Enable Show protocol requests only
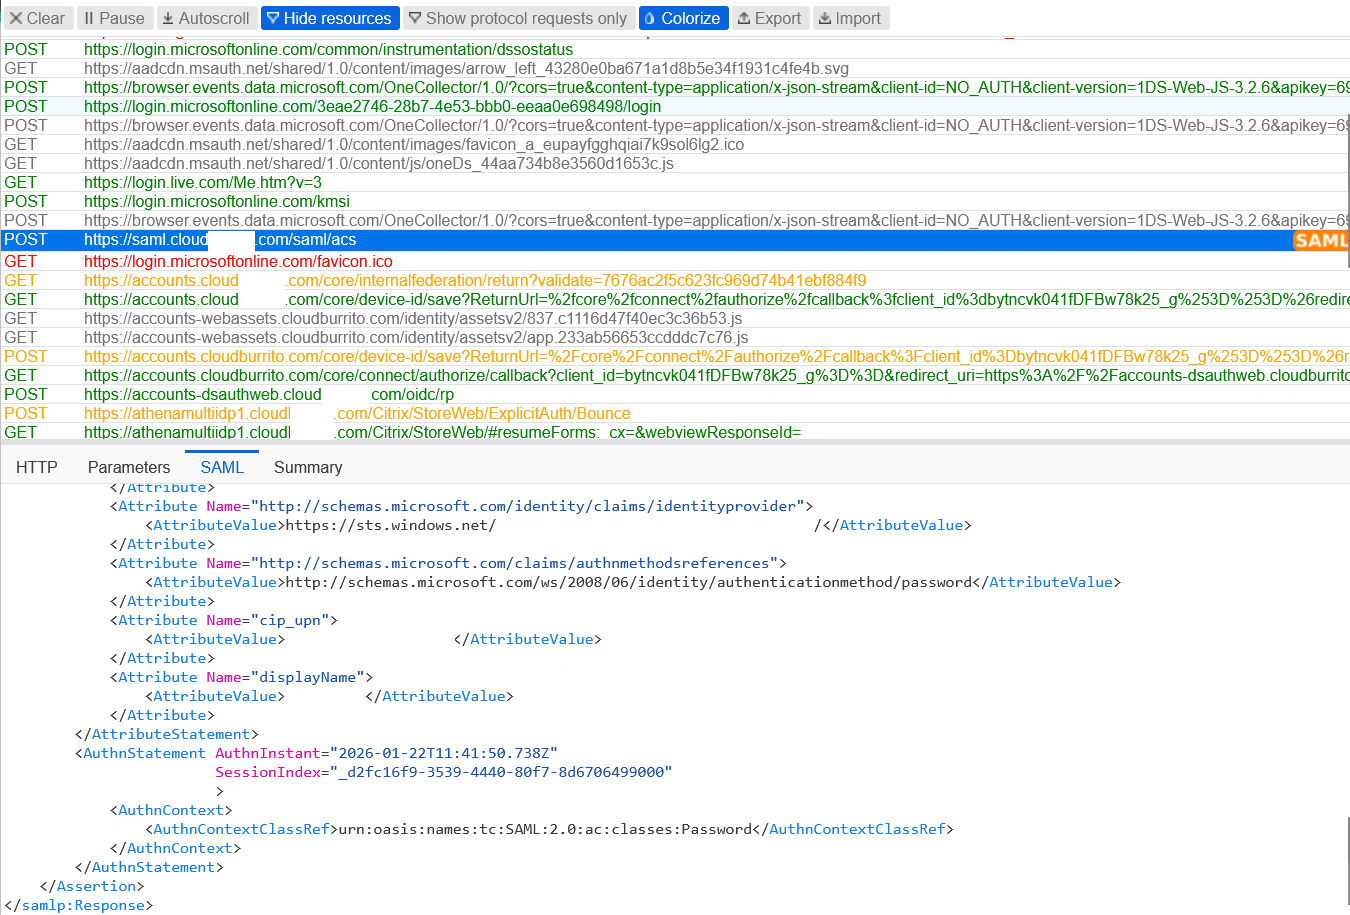The width and height of the screenshot is (1350, 915). 517,18
